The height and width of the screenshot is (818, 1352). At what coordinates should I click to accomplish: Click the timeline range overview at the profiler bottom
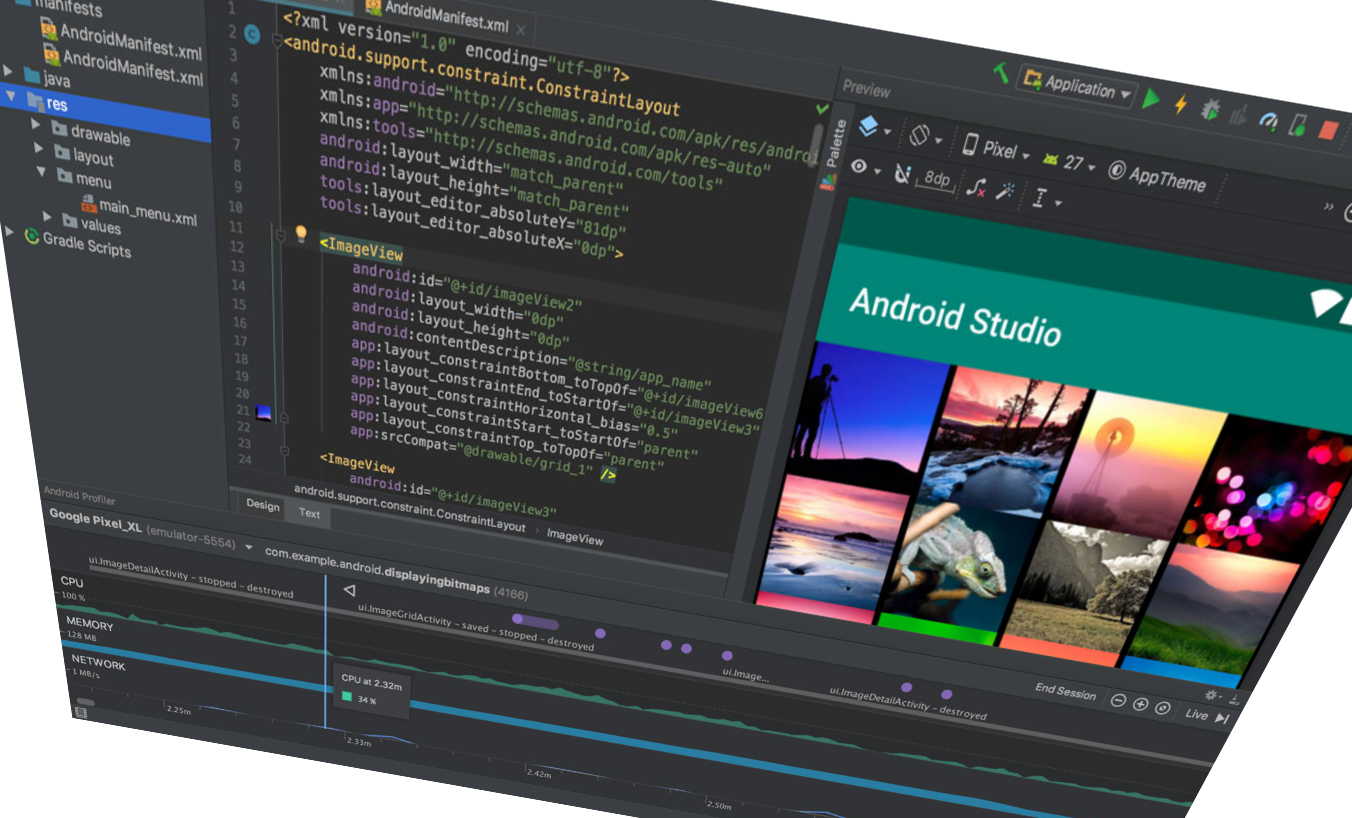coord(600,775)
